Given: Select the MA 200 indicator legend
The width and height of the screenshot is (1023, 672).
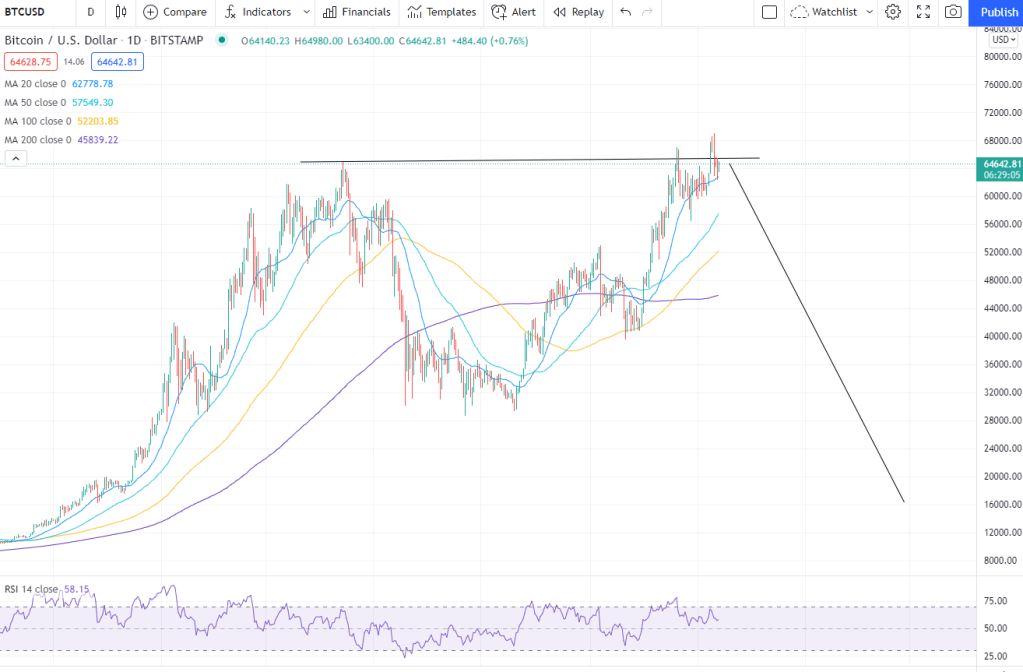Looking at the screenshot, I should point(35,140).
